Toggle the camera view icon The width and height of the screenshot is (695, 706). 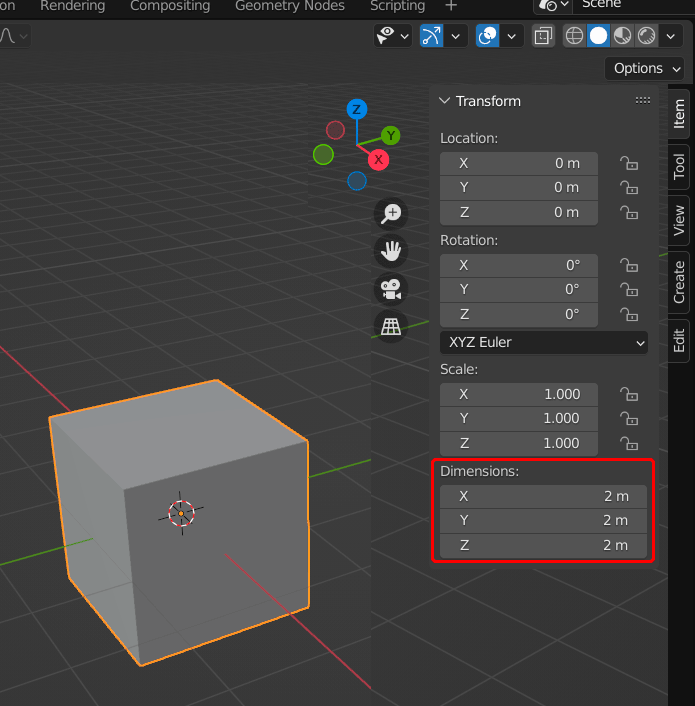click(x=391, y=288)
